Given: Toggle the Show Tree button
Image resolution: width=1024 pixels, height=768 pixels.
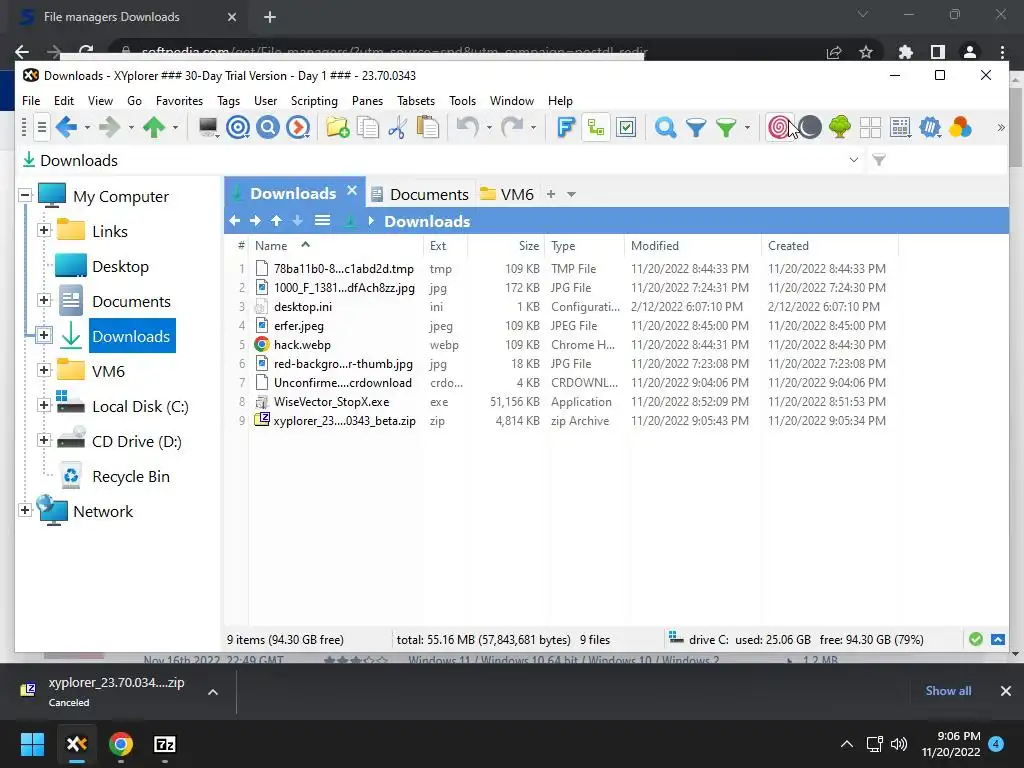Looking at the screenshot, I should click(x=596, y=127).
